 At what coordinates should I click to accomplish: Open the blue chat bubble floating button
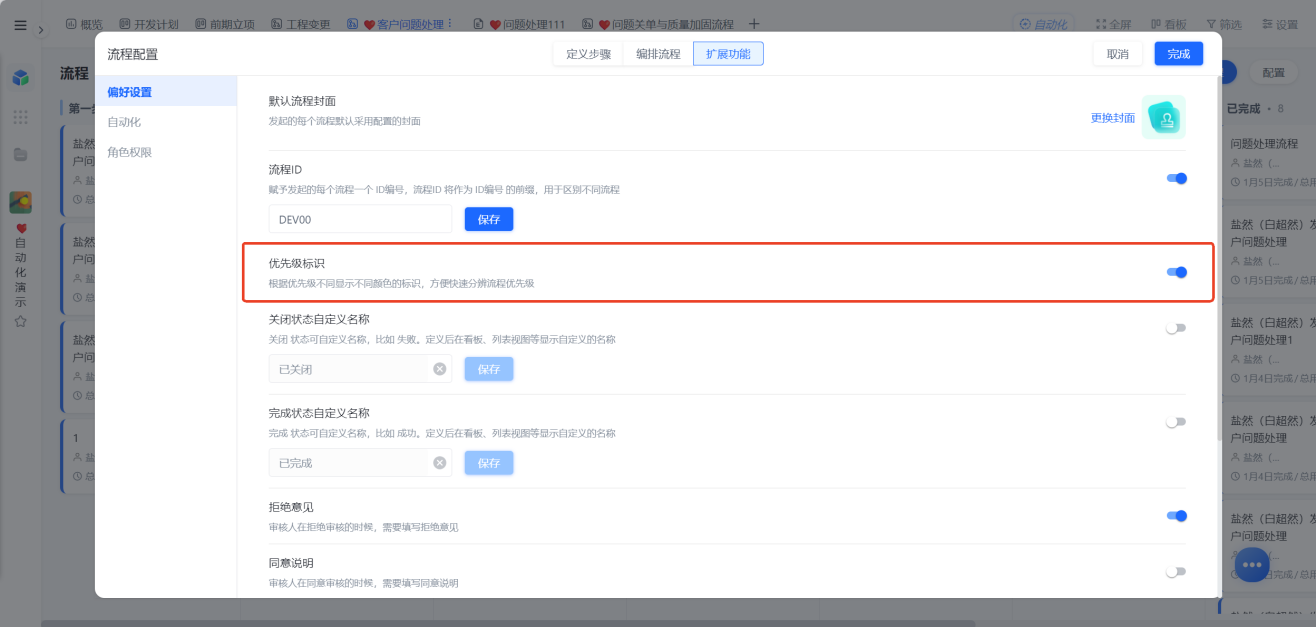coord(1252,565)
